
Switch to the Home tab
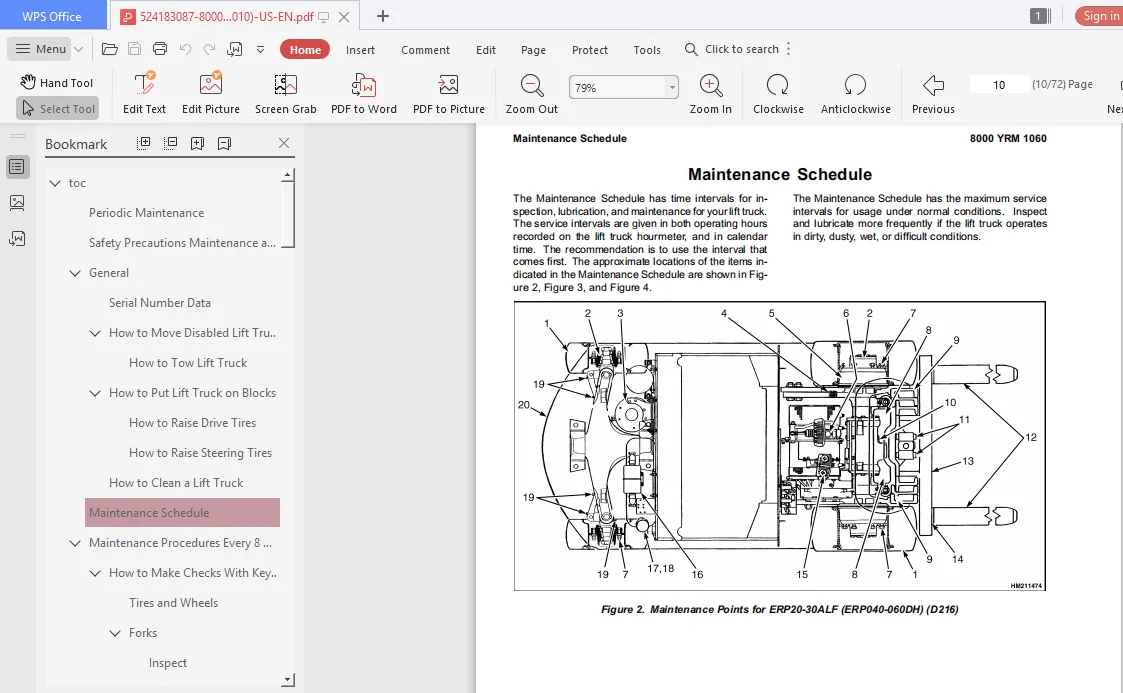point(305,49)
